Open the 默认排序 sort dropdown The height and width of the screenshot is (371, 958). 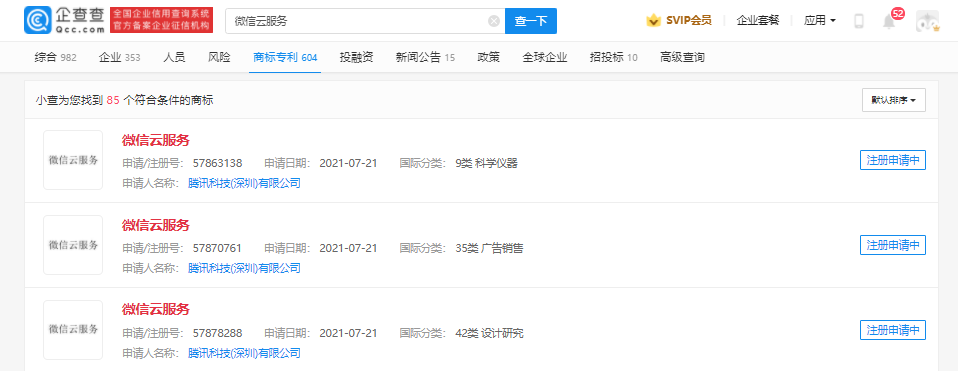[894, 100]
